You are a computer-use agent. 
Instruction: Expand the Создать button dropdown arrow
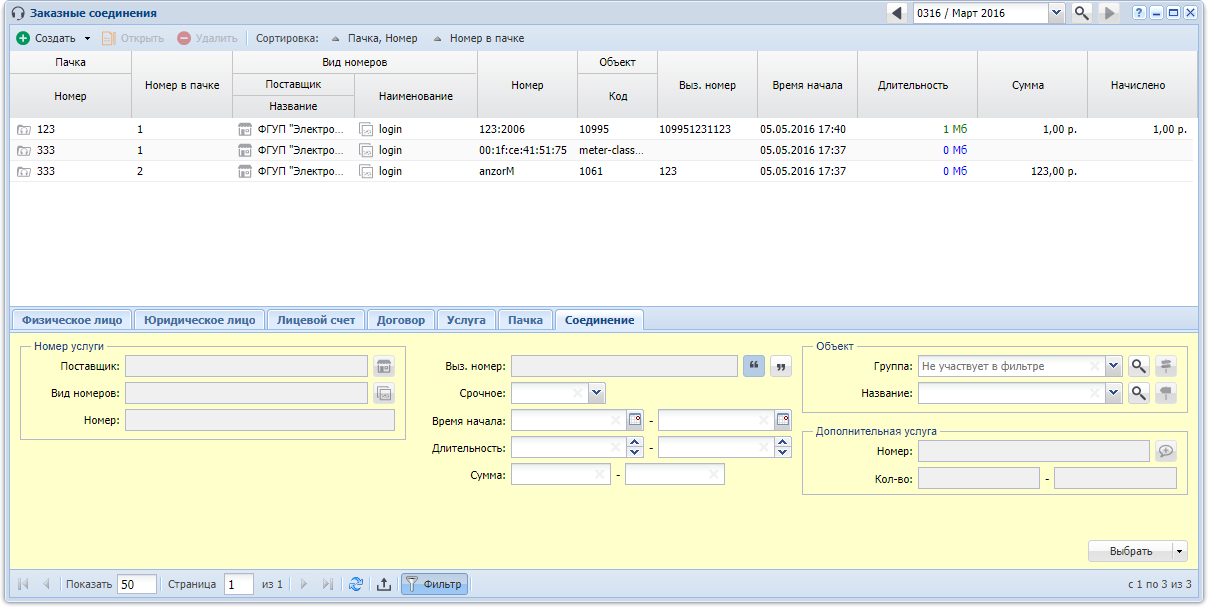coord(87,39)
